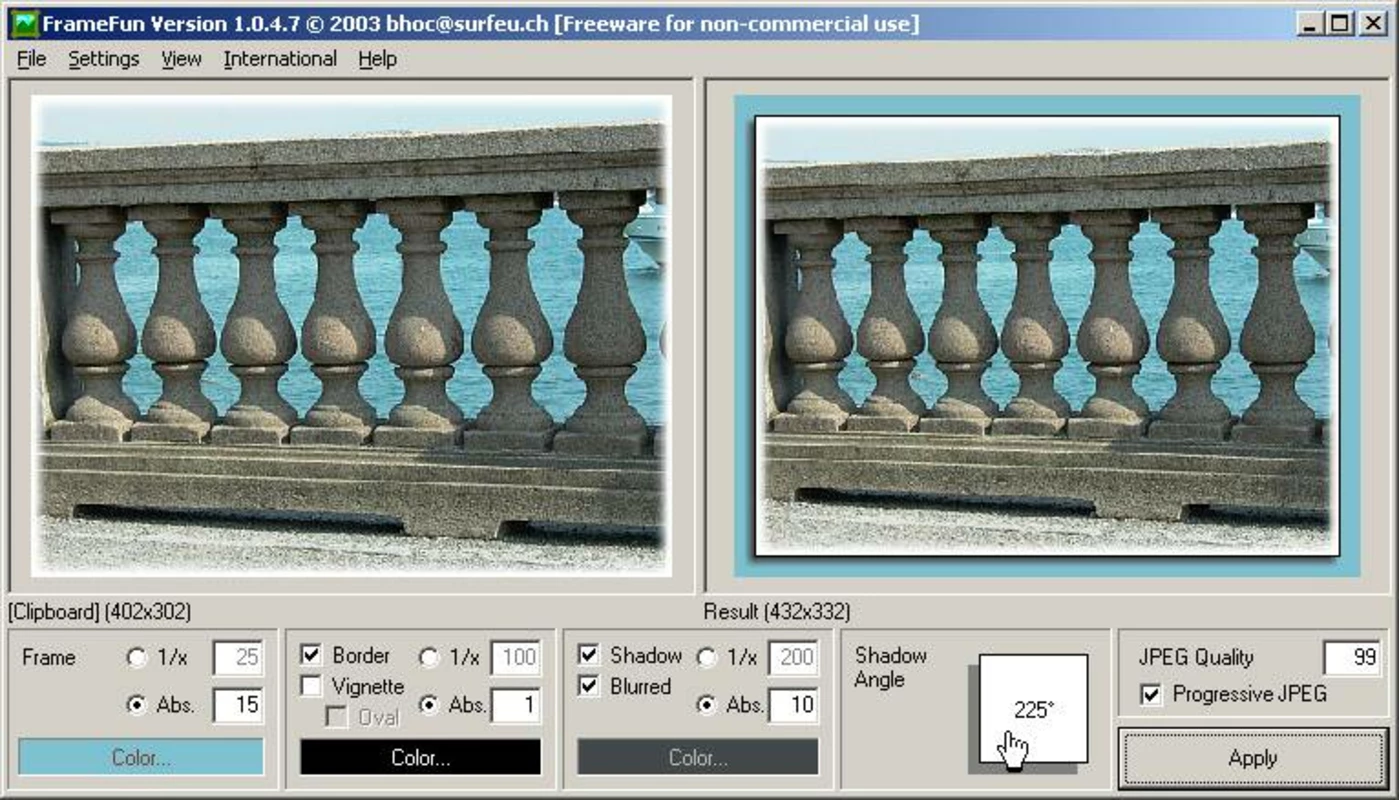This screenshot has width=1399, height=800.
Task: Click the FrameFun app icon in title bar
Action: pos(23,23)
